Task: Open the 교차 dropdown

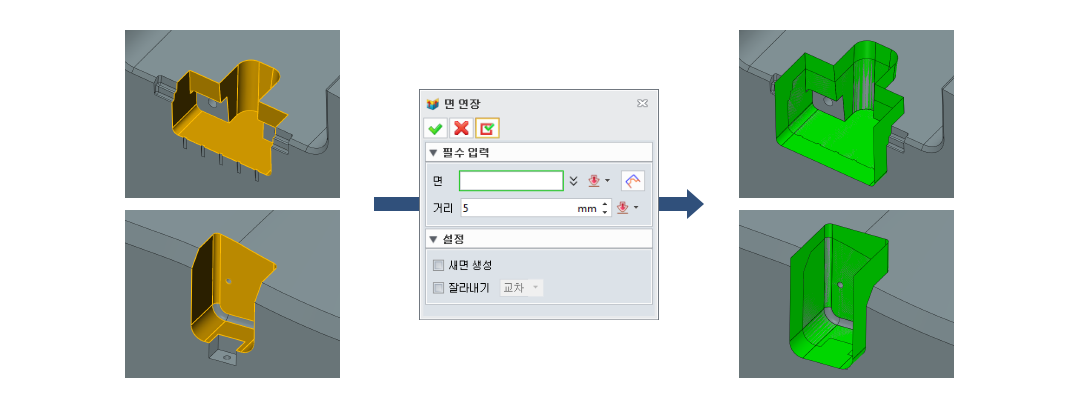Action: [522, 288]
